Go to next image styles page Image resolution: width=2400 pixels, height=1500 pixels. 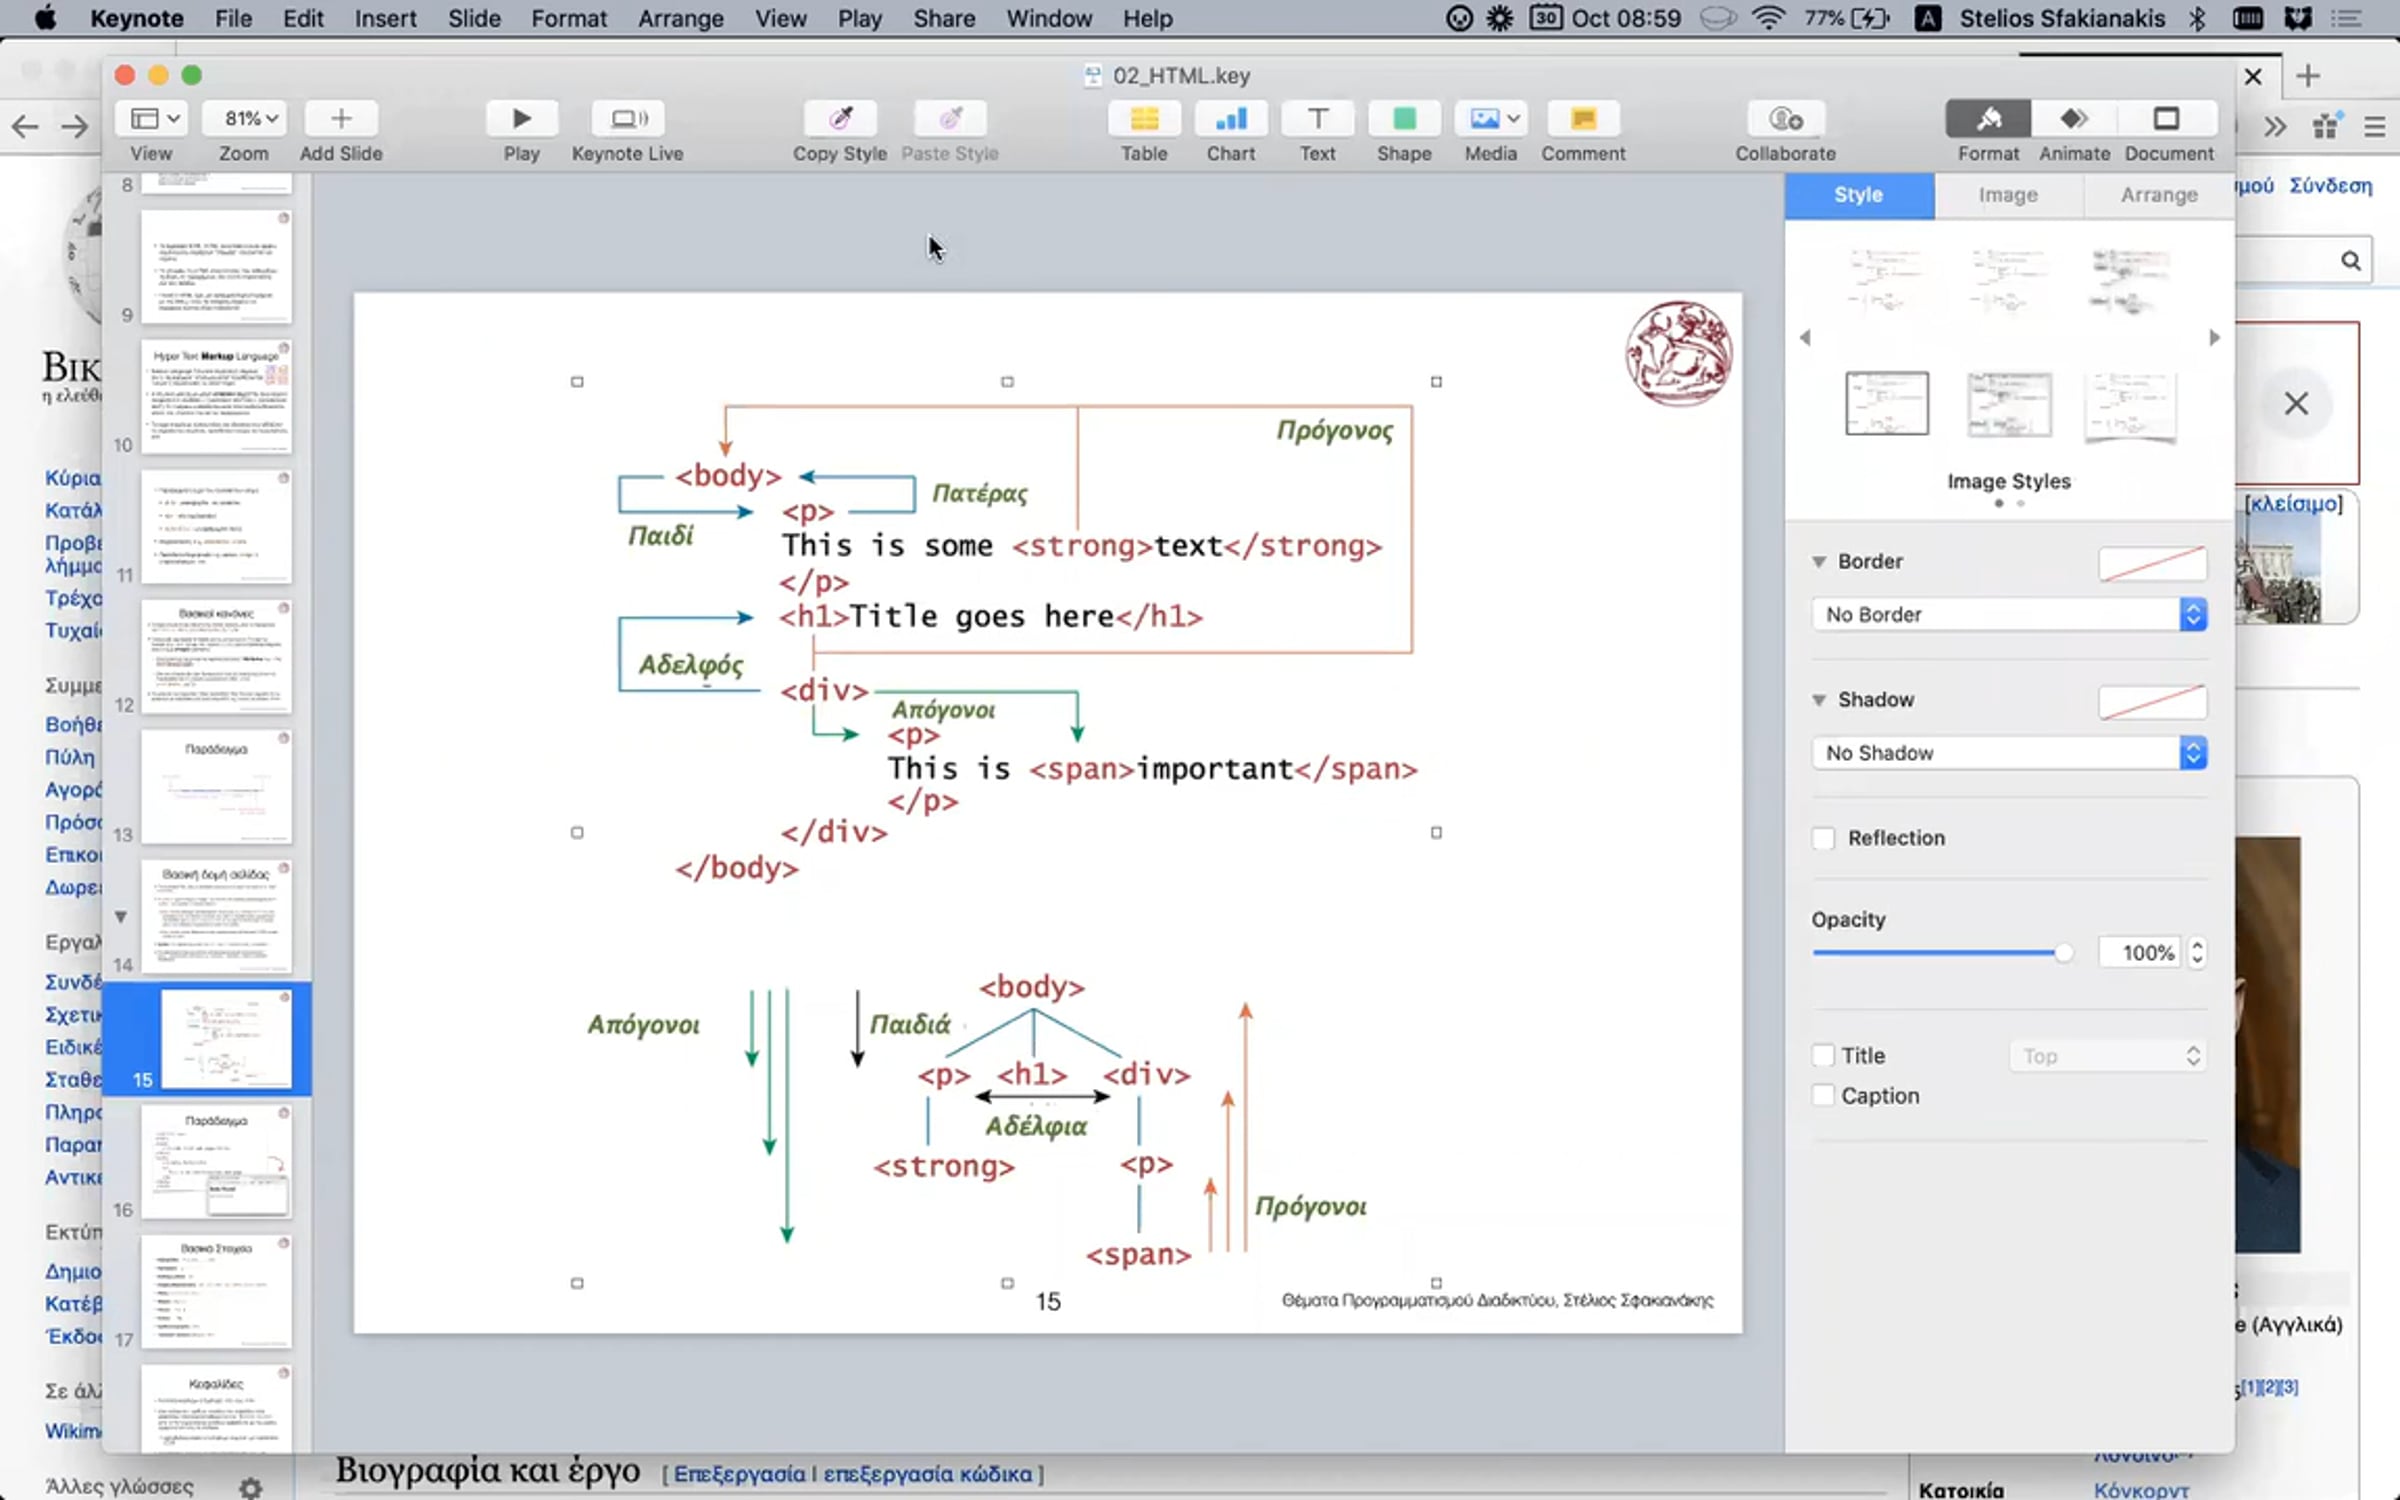pyautogui.click(x=2214, y=338)
